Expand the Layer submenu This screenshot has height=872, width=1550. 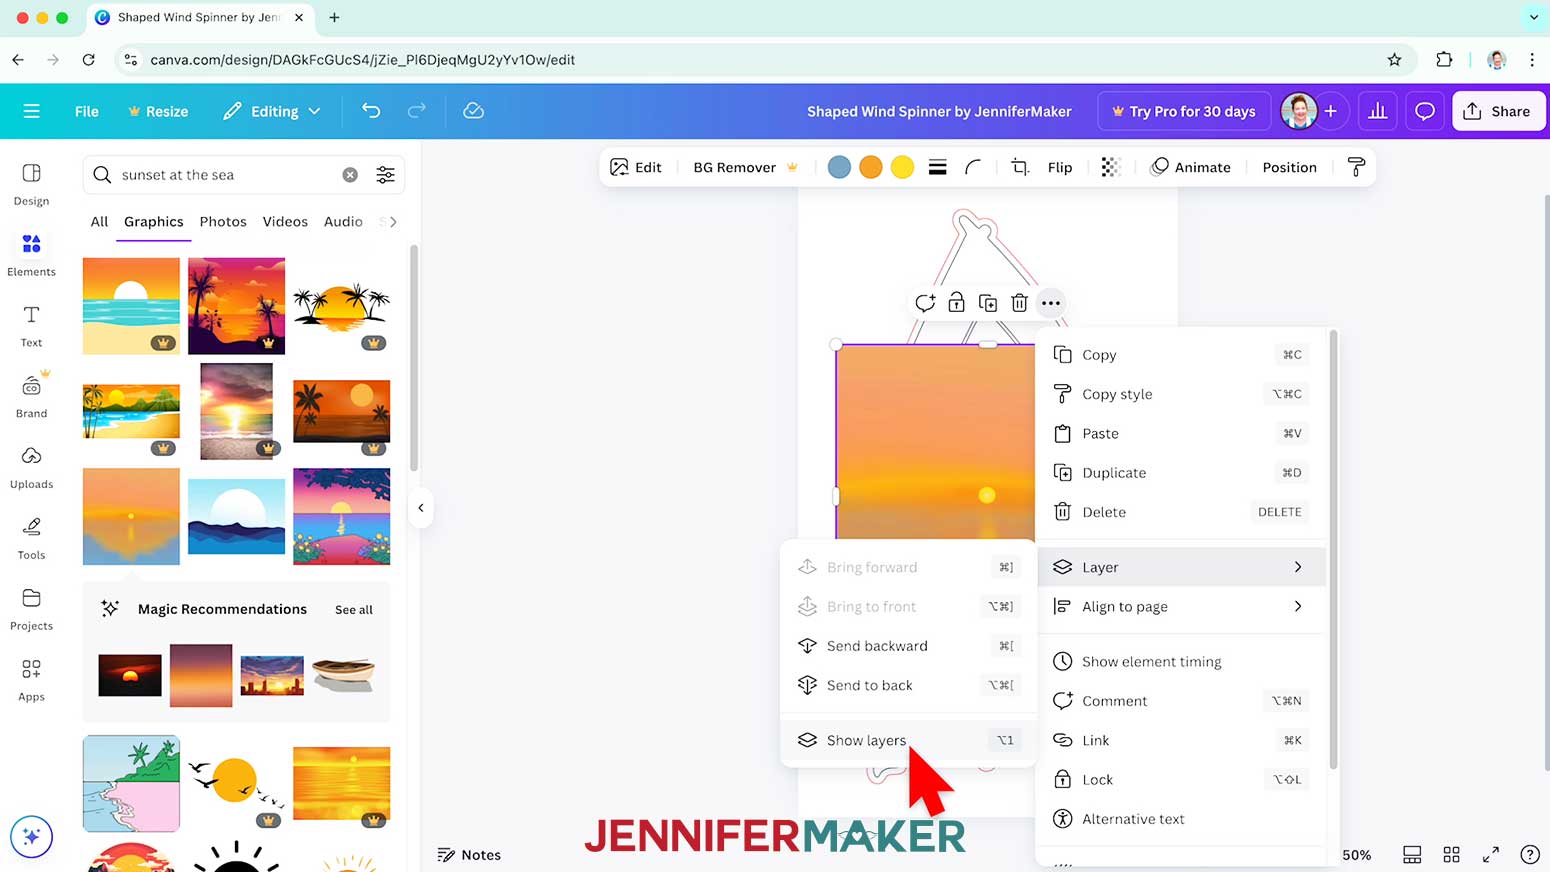coord(1181,567)
